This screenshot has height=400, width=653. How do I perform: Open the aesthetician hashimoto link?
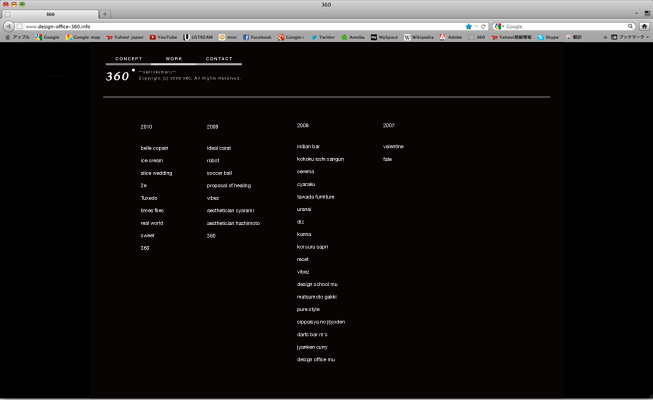(233, 223)
